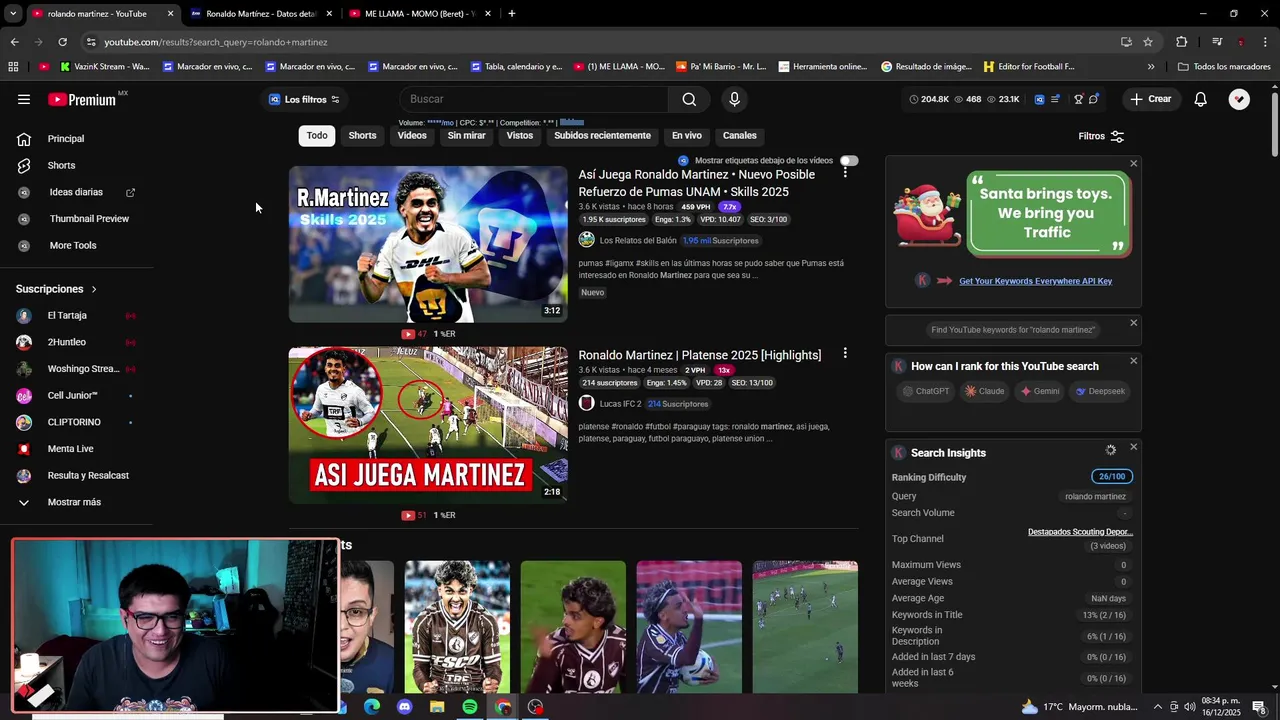This screenshot has width=1280, height=720.
Task: Open Get Your Keywords Everywhere API Key link
Action: pos(1035,281)
